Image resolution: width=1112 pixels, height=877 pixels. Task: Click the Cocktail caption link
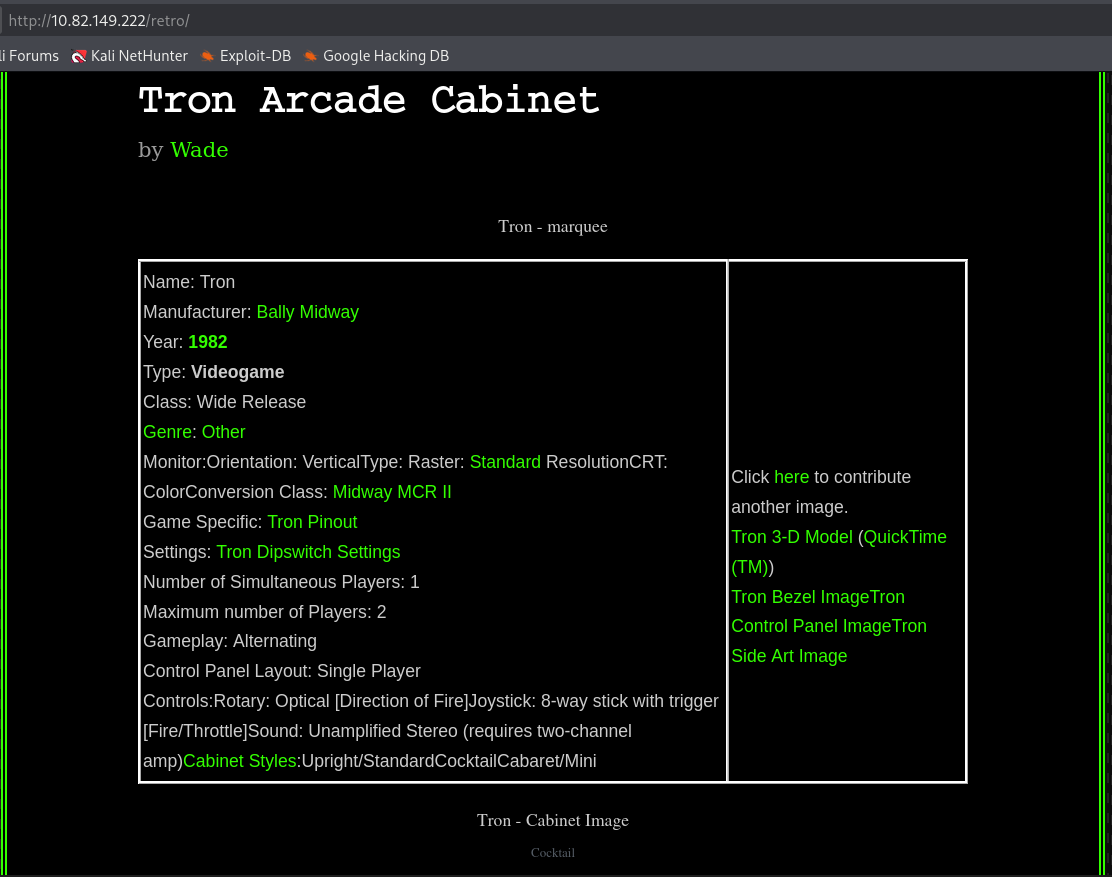pyautogui.click(x=552, y=853)
